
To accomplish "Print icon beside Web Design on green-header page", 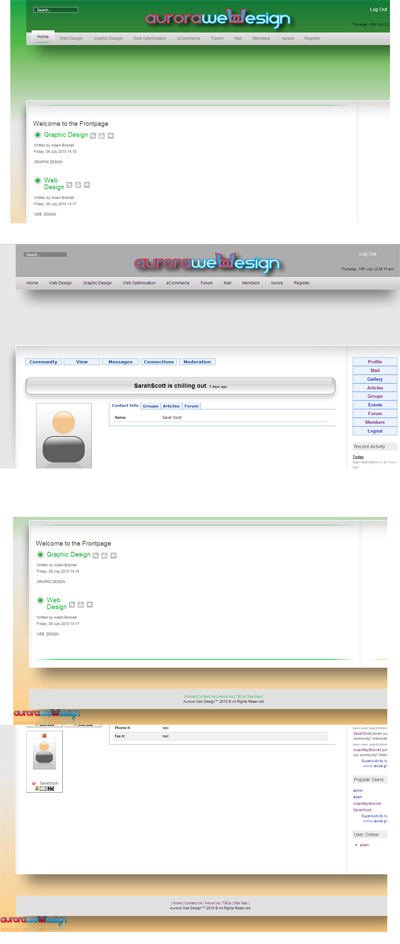I will click(78, 185).
